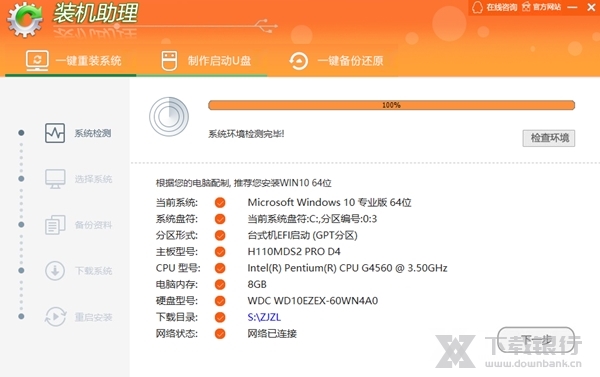
Task: Select the 系统检测 step icon
Action: click(x=55, y=133)
